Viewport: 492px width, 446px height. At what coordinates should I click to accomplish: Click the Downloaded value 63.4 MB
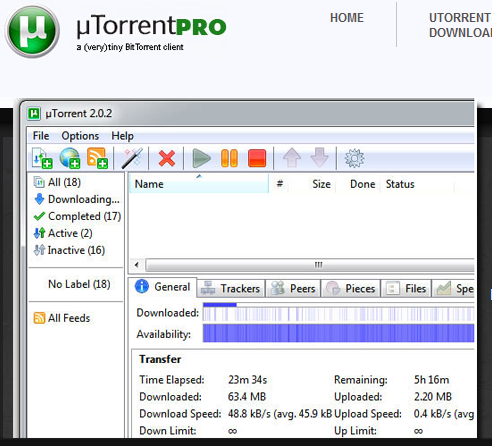(x=247, y=397)
